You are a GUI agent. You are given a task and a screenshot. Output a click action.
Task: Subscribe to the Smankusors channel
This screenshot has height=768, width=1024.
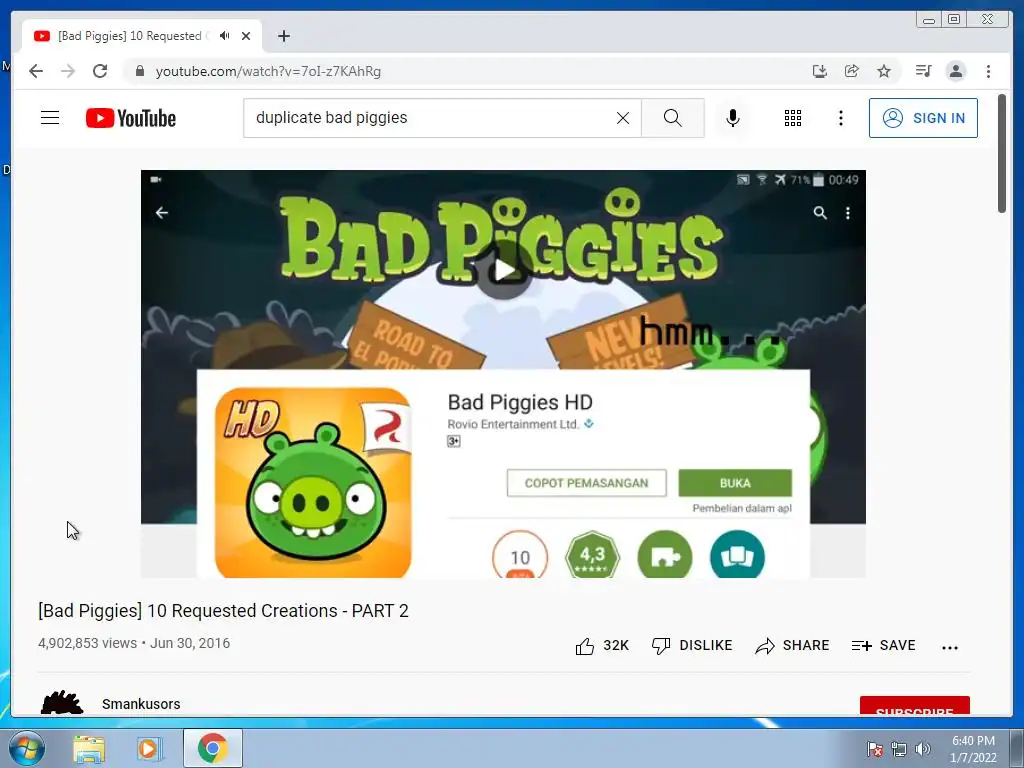point(914,706)
